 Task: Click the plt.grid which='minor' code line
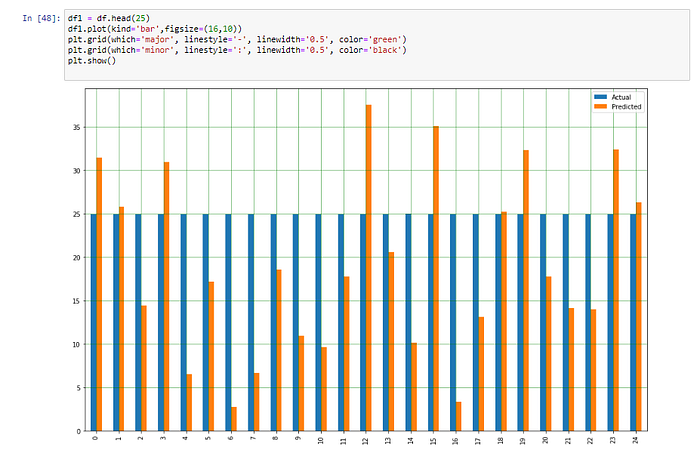point(237,50)
